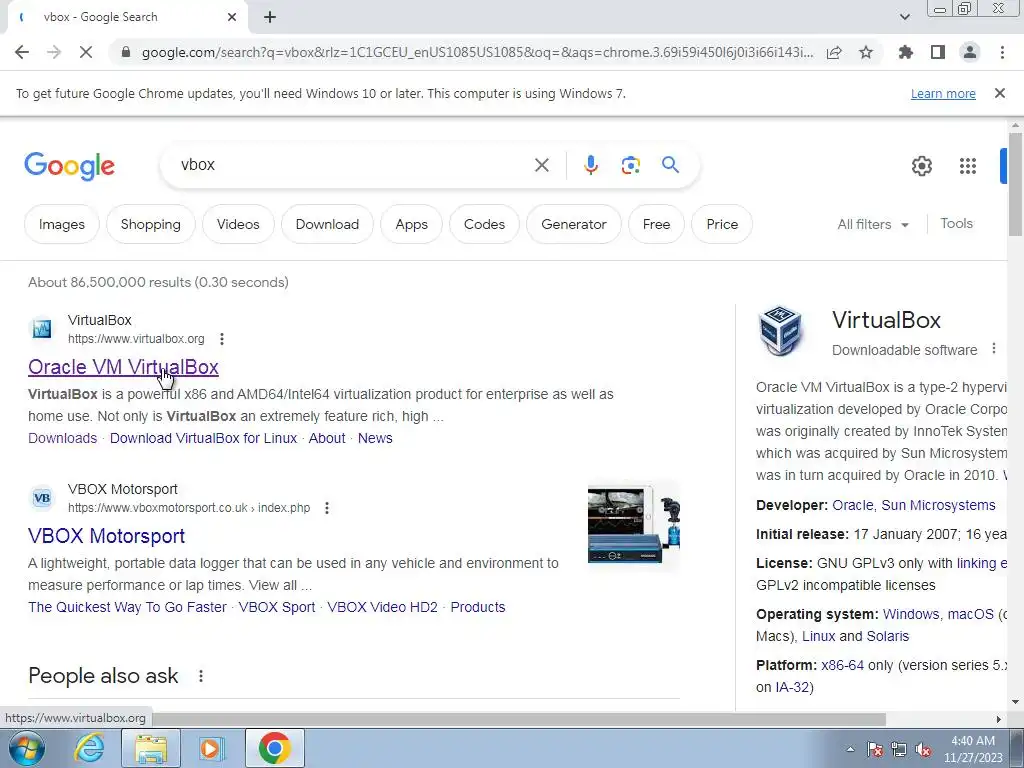Filter results by Images

61,224
